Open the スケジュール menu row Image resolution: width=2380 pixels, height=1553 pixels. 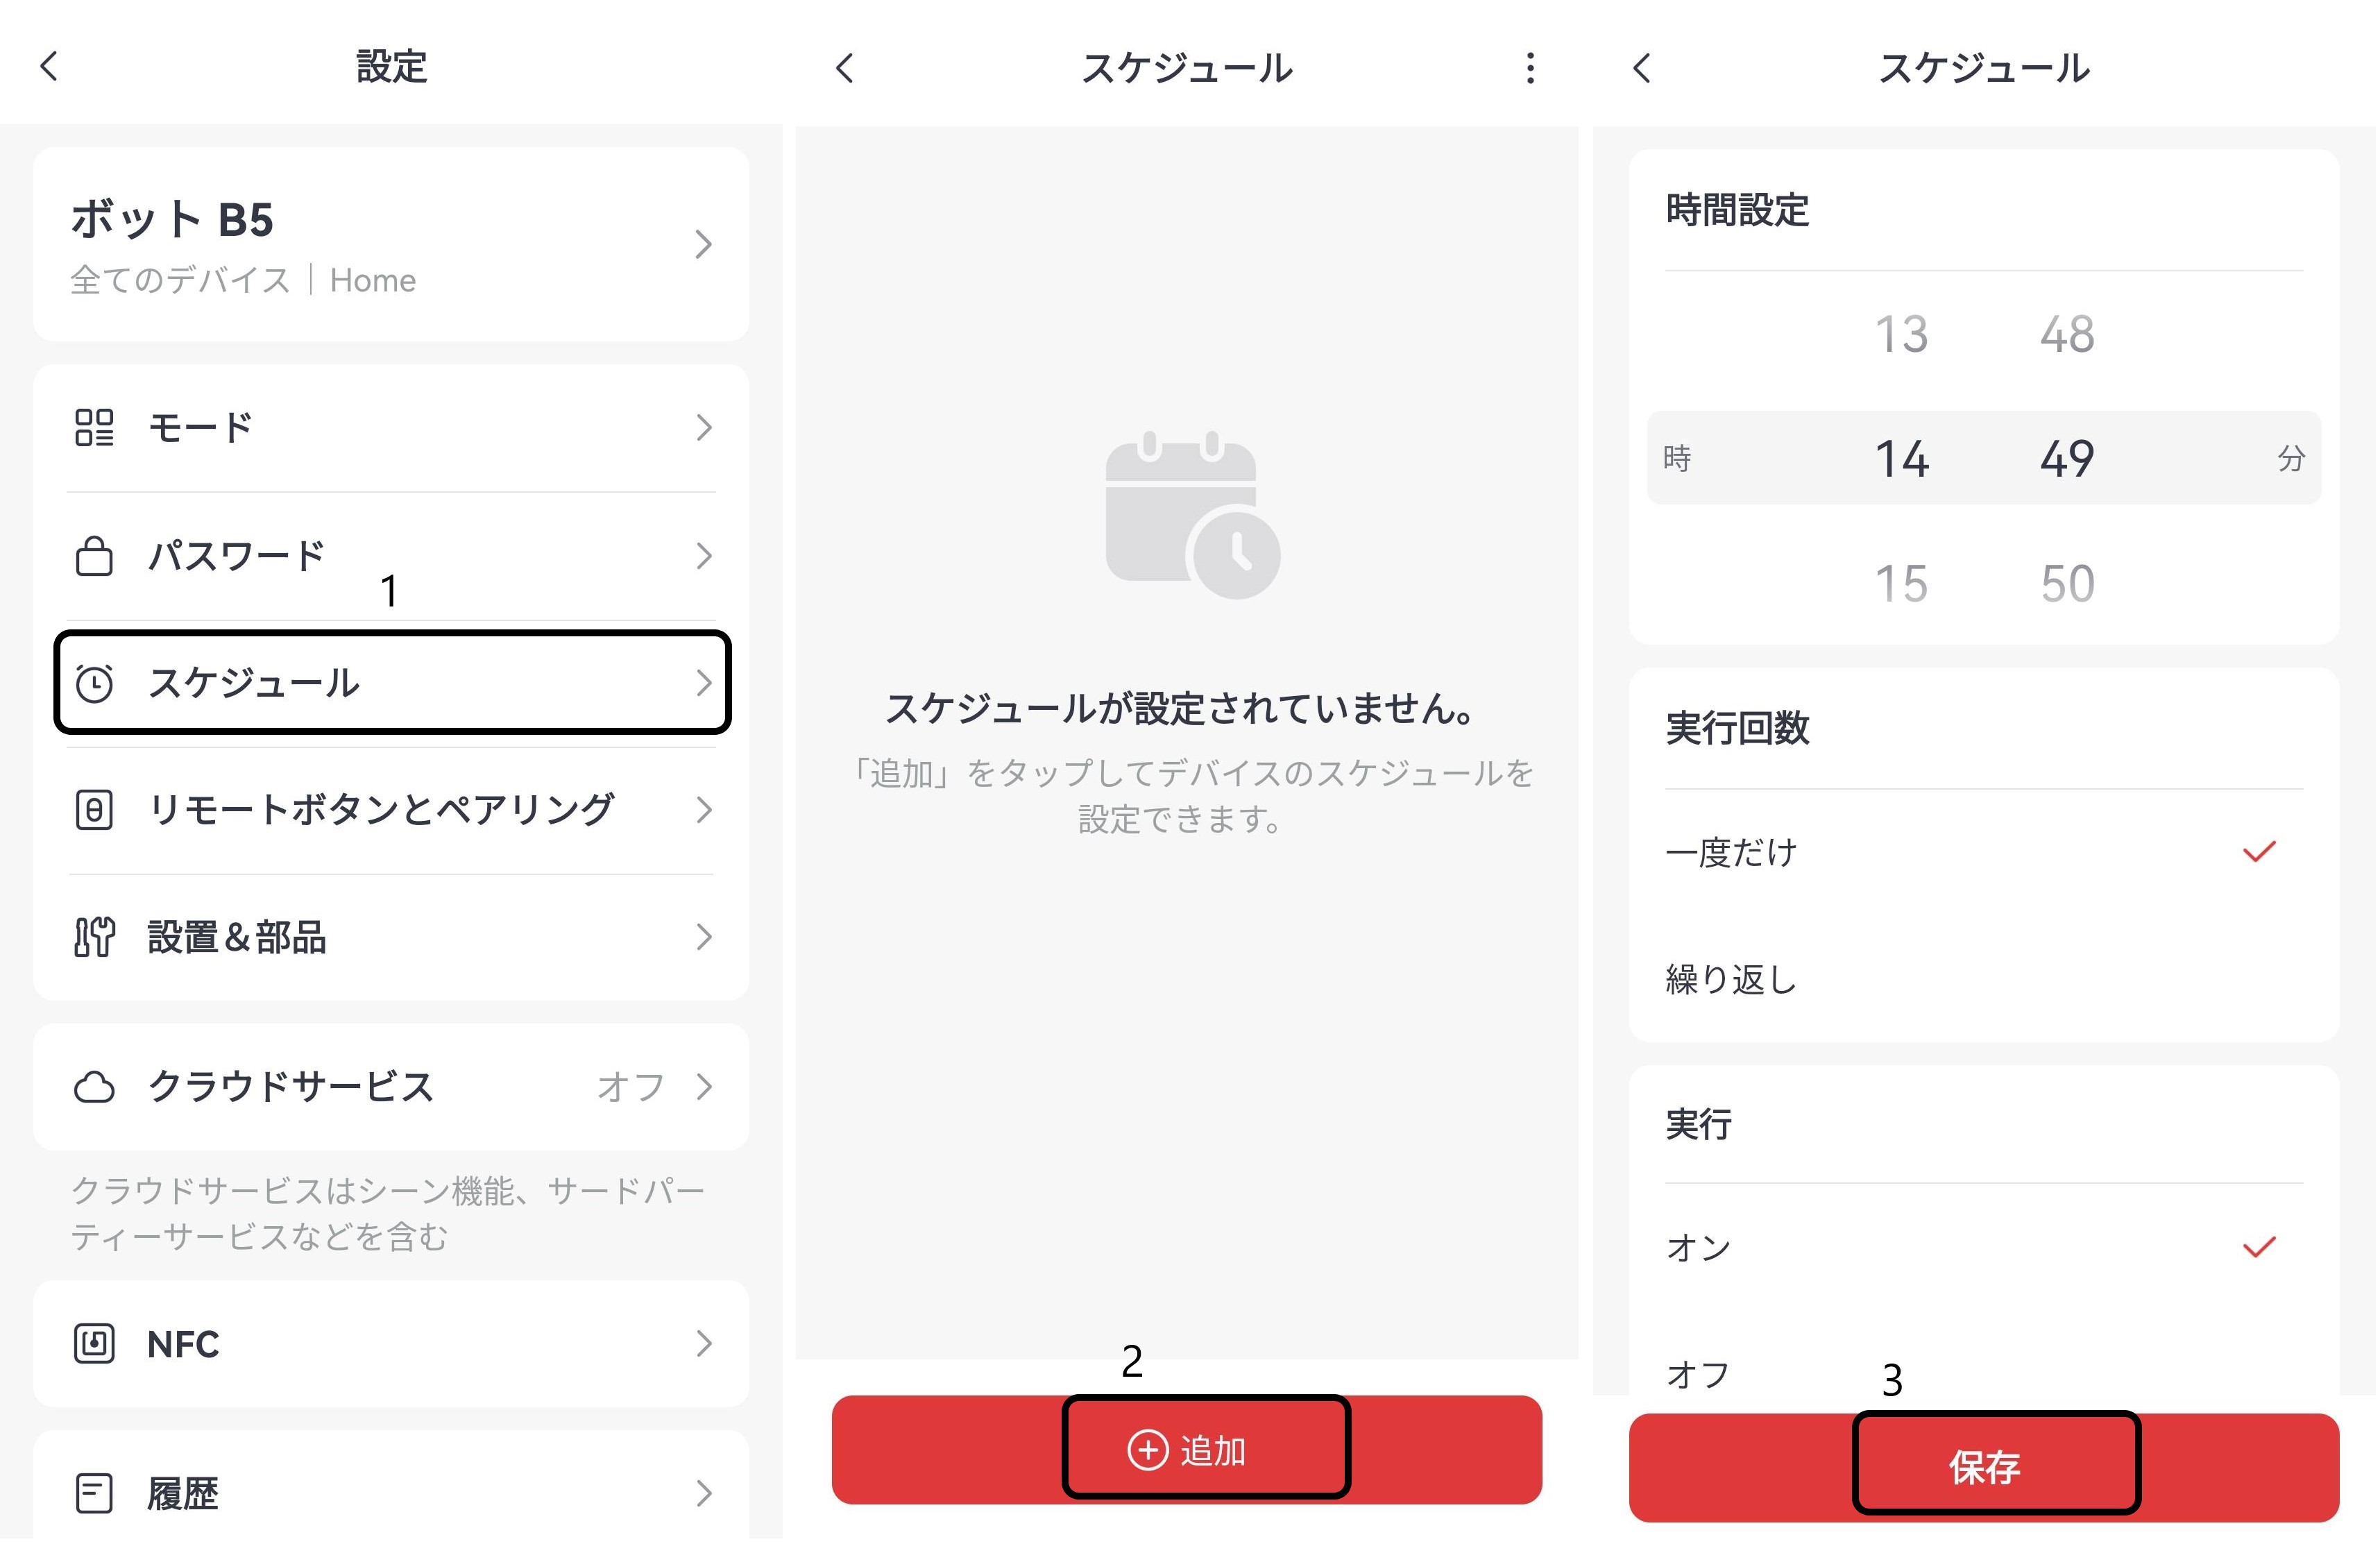pos(392,683)
